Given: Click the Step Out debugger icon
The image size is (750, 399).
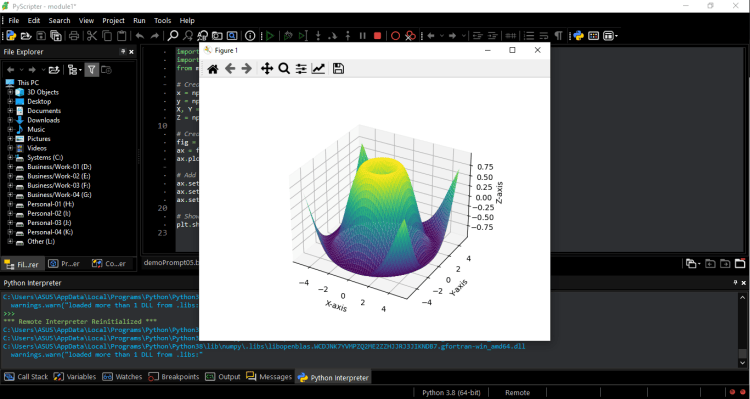Looking at the screenshot, I should [x=348, y=35].
